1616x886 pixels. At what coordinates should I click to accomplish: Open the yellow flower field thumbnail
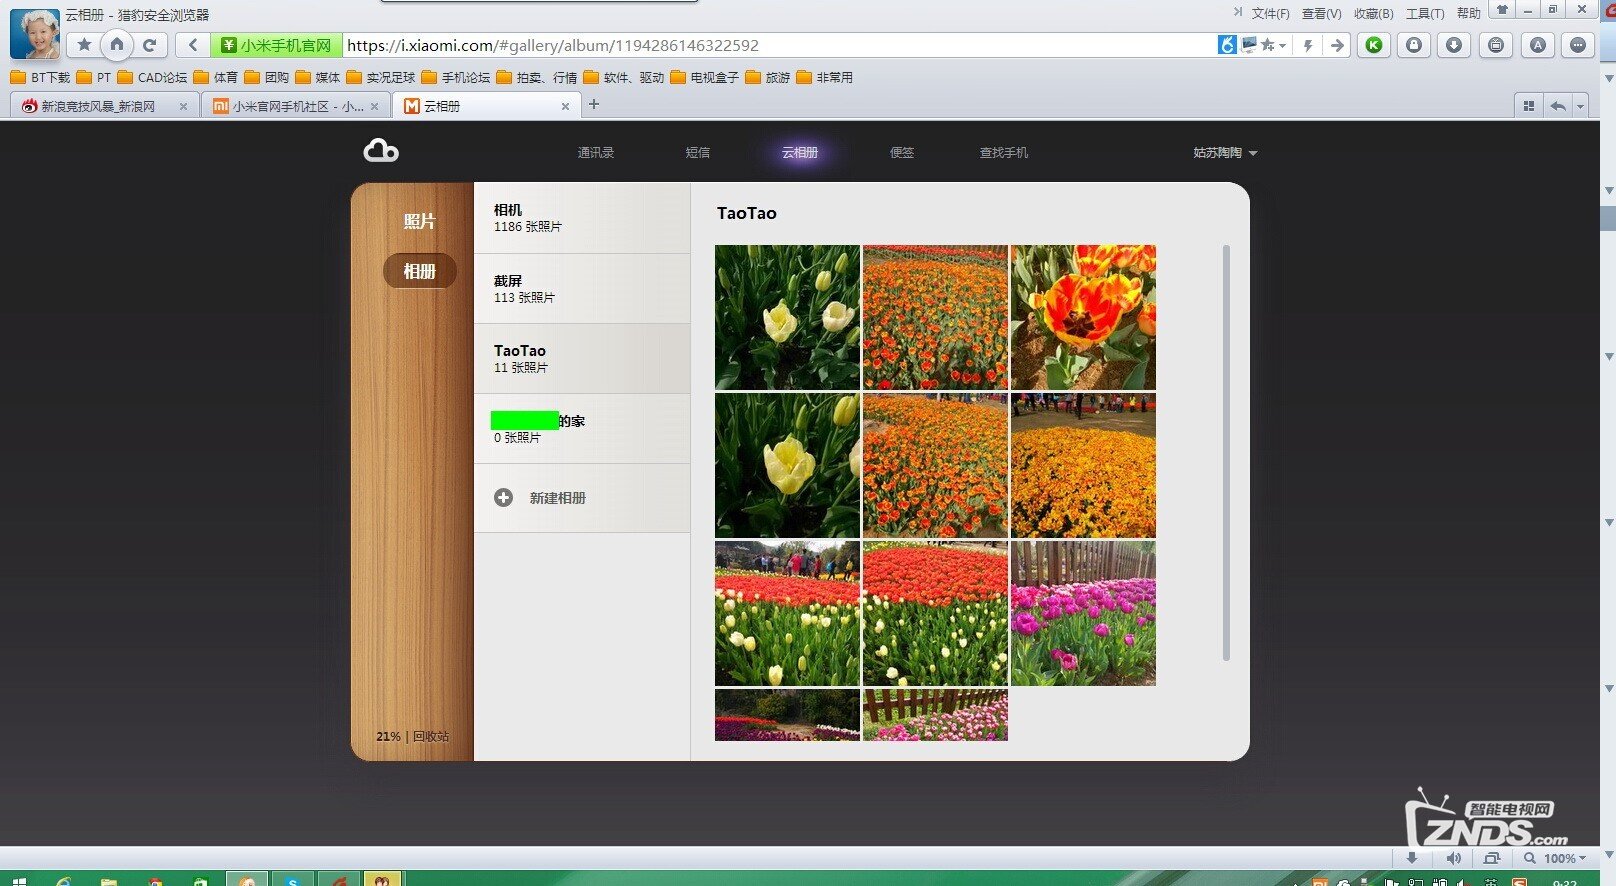(x=1083, y=465)
